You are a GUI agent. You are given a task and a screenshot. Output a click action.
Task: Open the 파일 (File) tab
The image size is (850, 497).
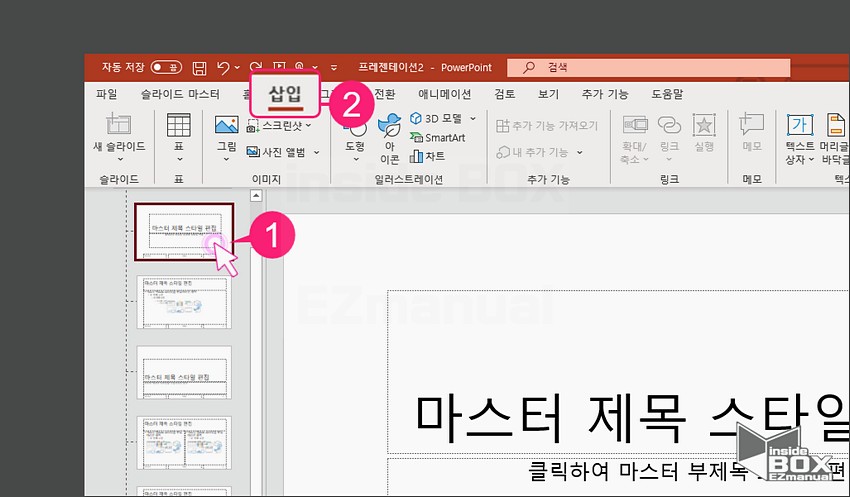point(107,94)
